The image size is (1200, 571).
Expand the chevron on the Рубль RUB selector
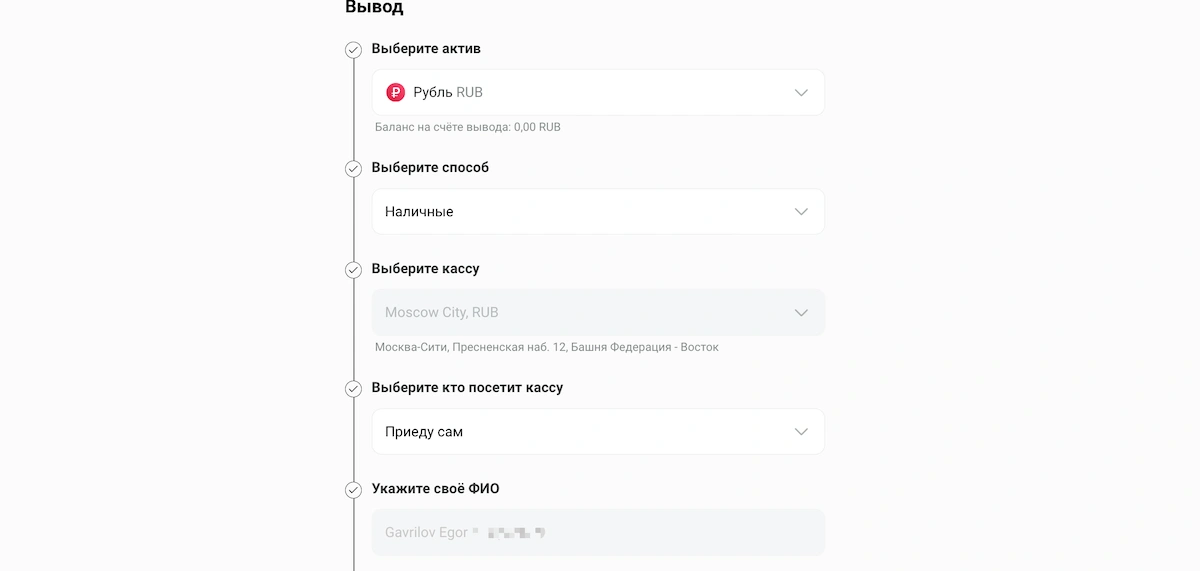pos(801,92)
